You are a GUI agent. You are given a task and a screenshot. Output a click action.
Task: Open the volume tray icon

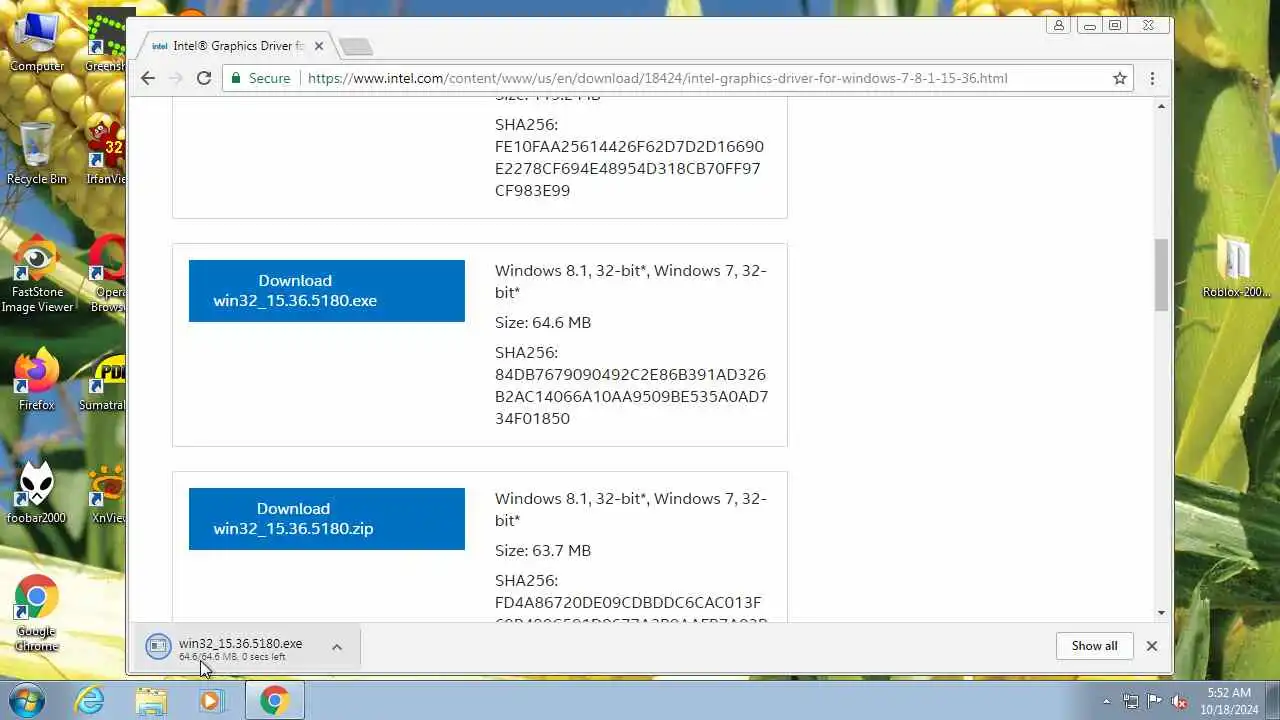pyautogui.click(x=1179, y=701)
